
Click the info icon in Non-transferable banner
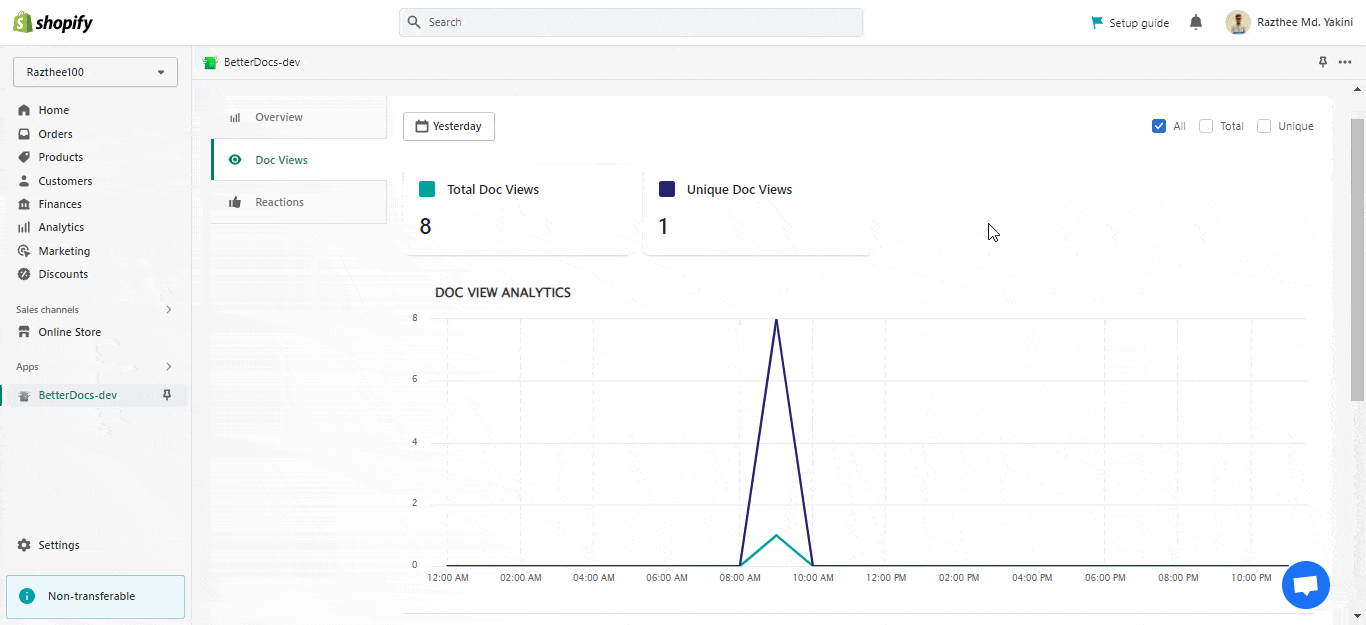tap(27, 596)
